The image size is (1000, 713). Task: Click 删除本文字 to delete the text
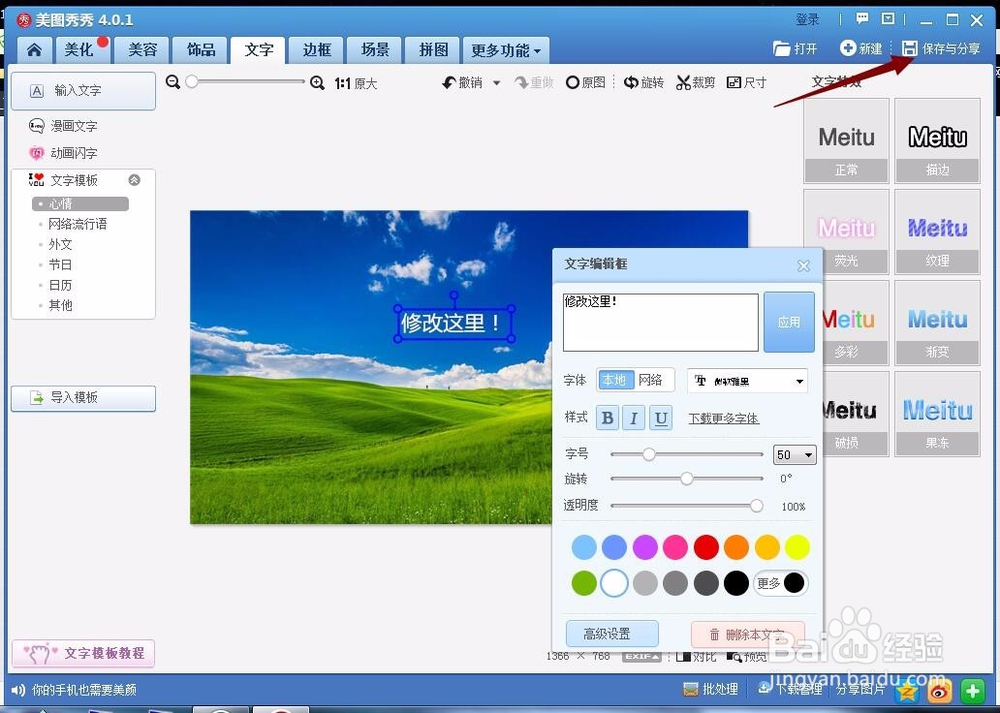tap(748, 633)
